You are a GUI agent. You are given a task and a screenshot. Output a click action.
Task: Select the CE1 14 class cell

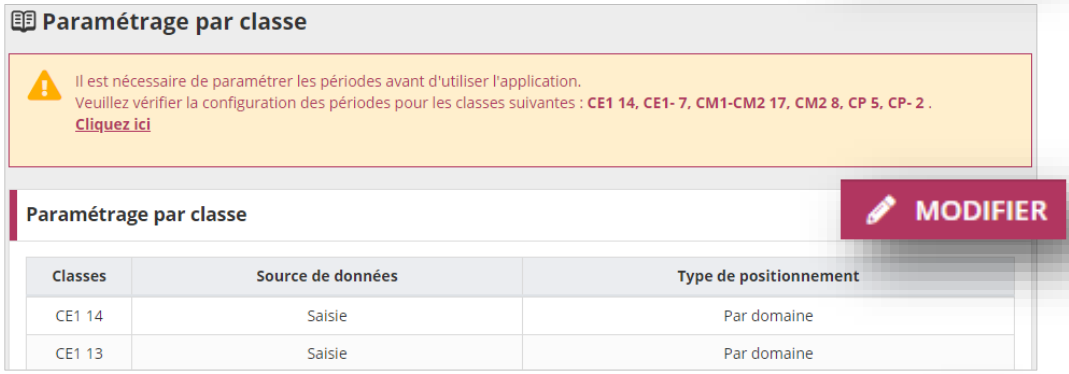(79, 315)
